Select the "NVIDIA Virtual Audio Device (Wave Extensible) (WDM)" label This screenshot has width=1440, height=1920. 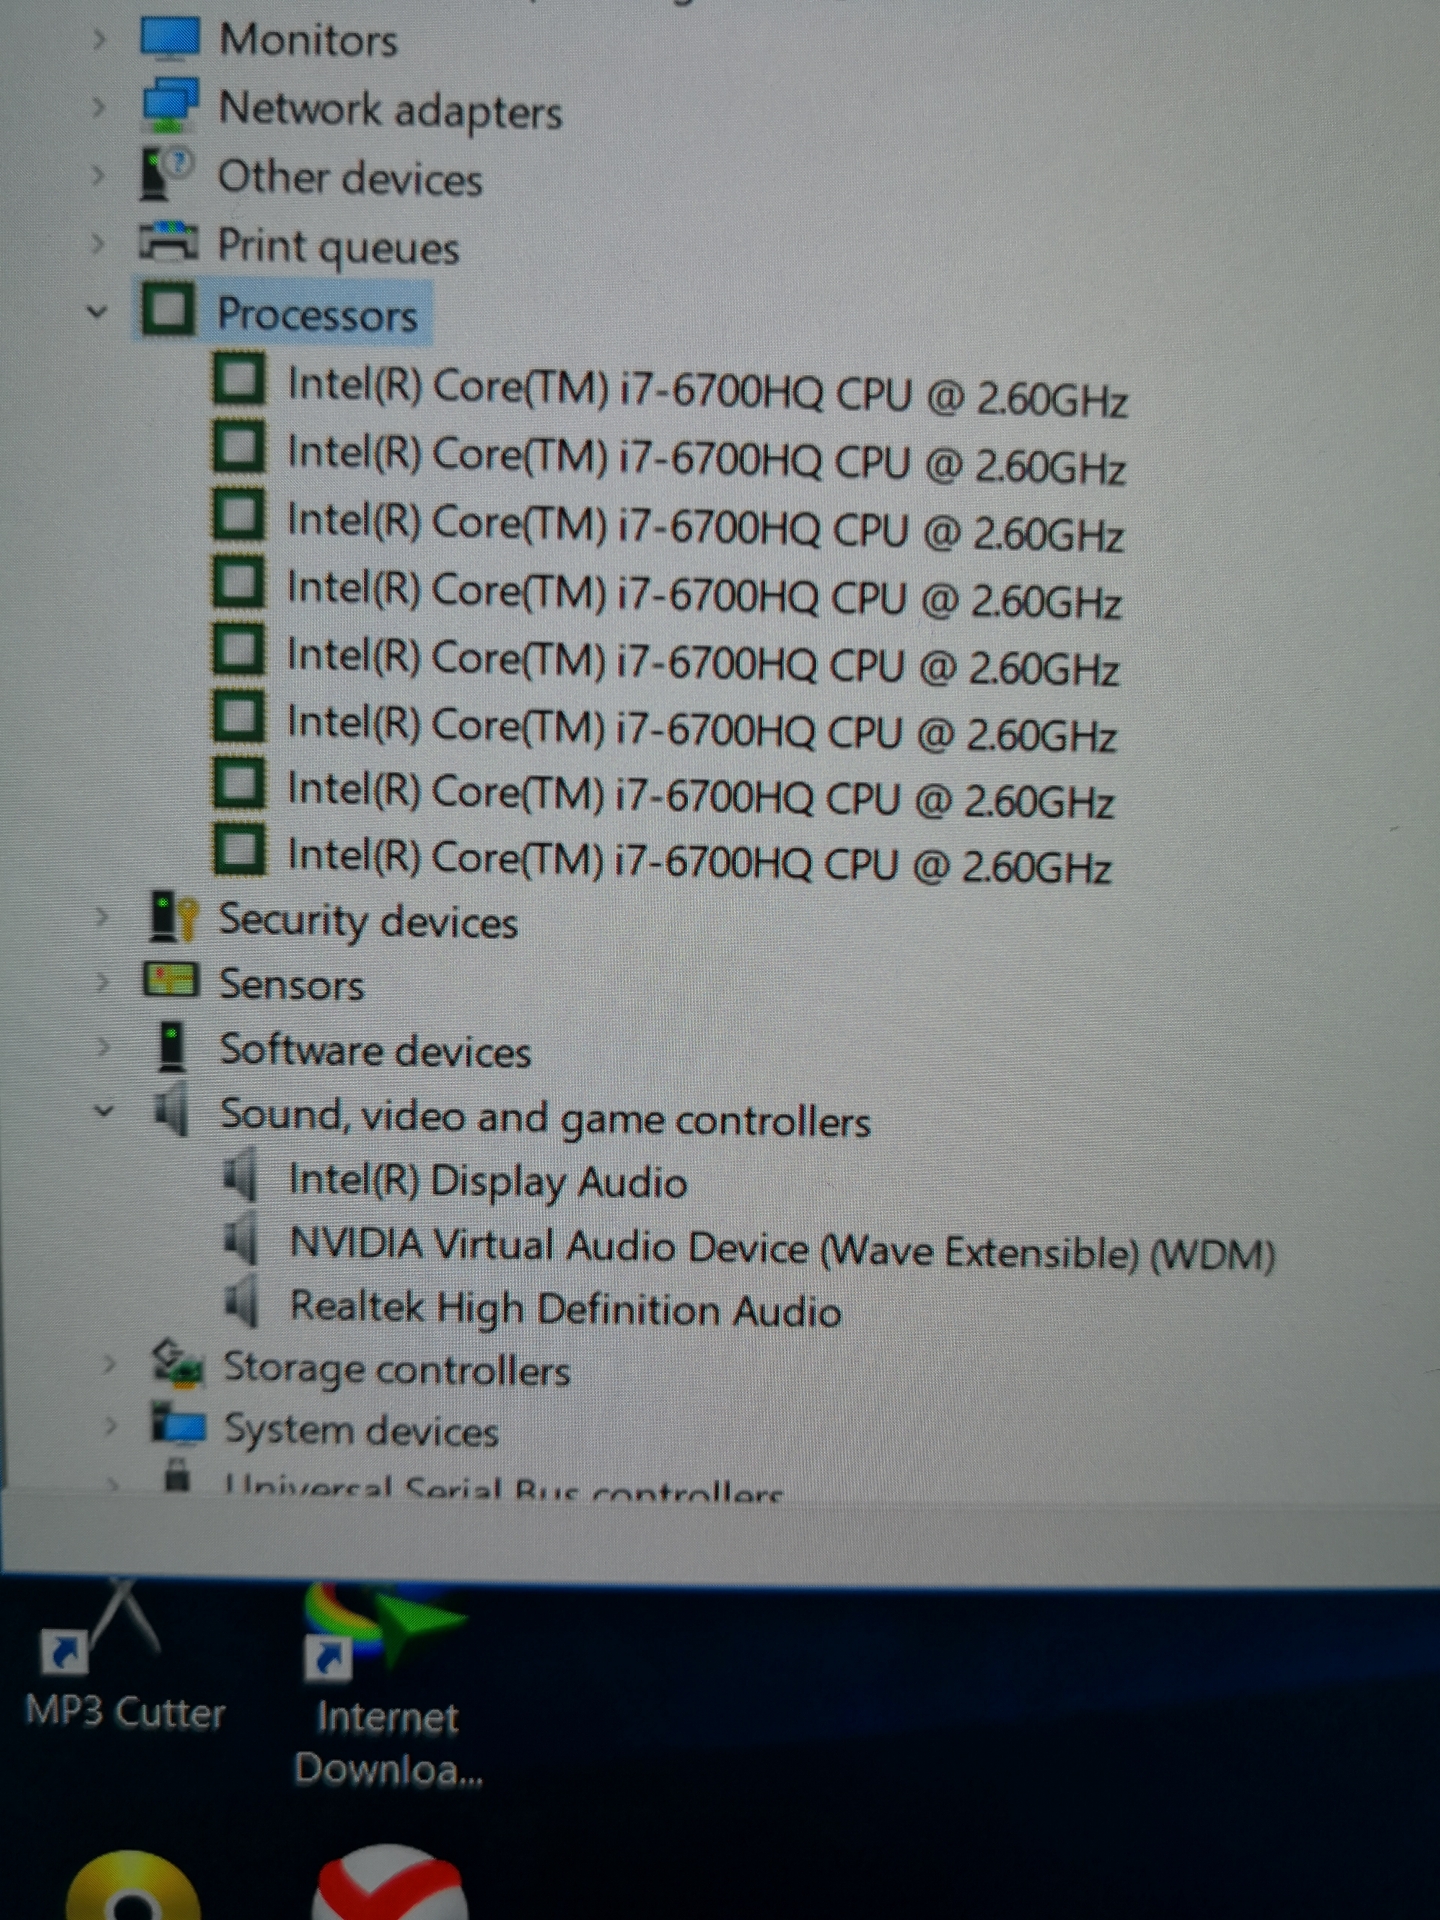click(782, 1249)
